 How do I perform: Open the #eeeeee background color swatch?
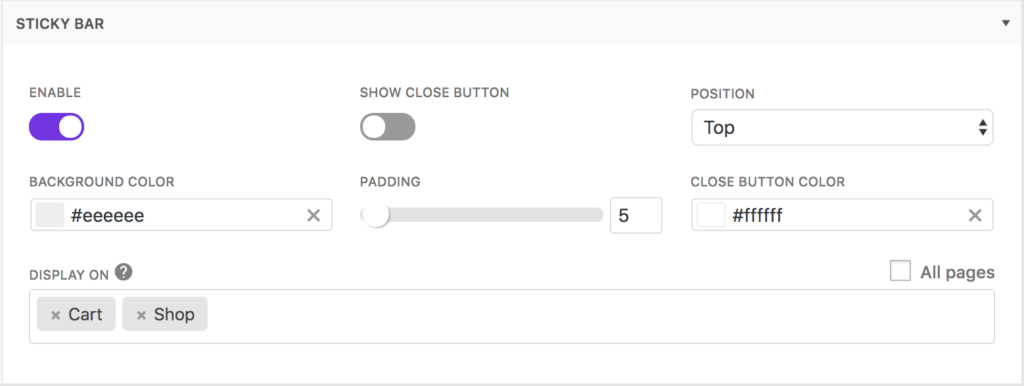coord(50,216)
